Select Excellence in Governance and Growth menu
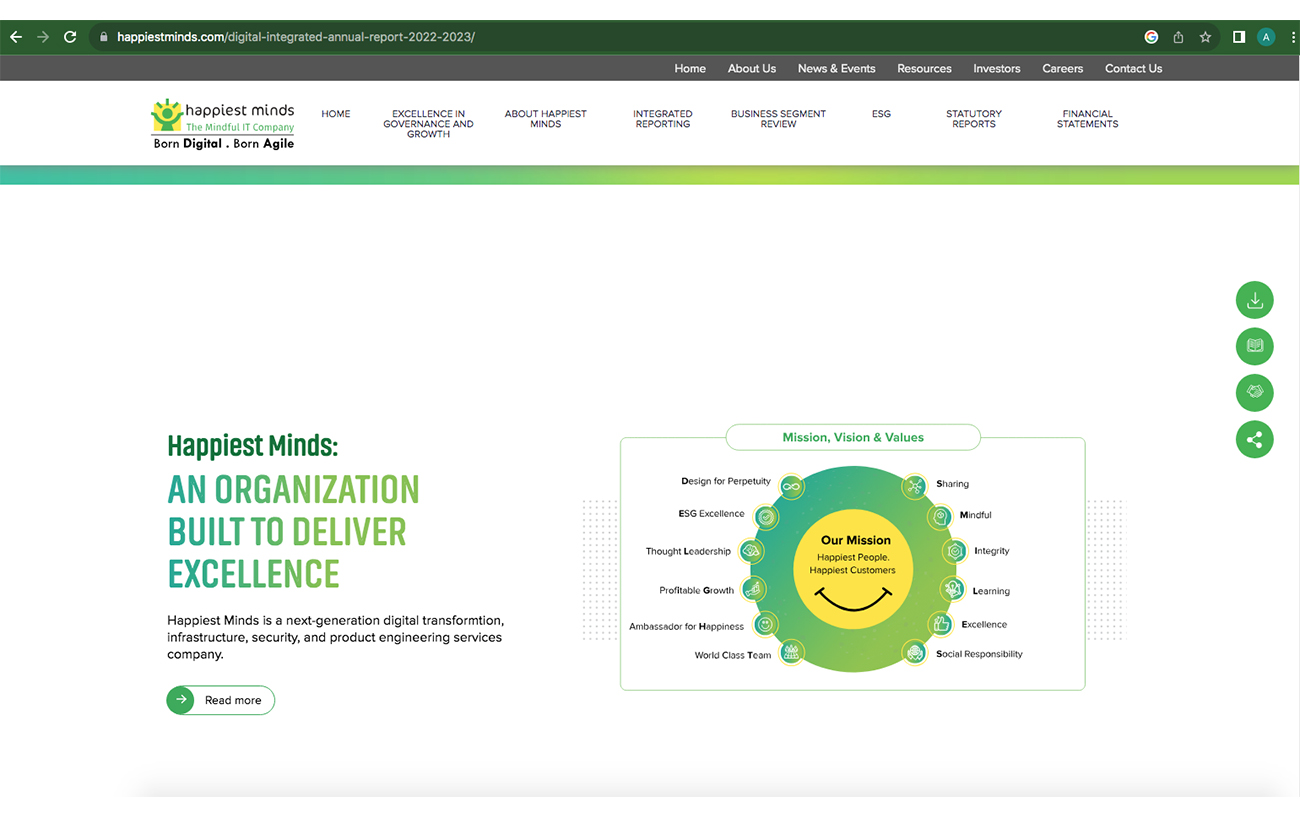This screenshot has width=1300, height=818. click(428, 124)
